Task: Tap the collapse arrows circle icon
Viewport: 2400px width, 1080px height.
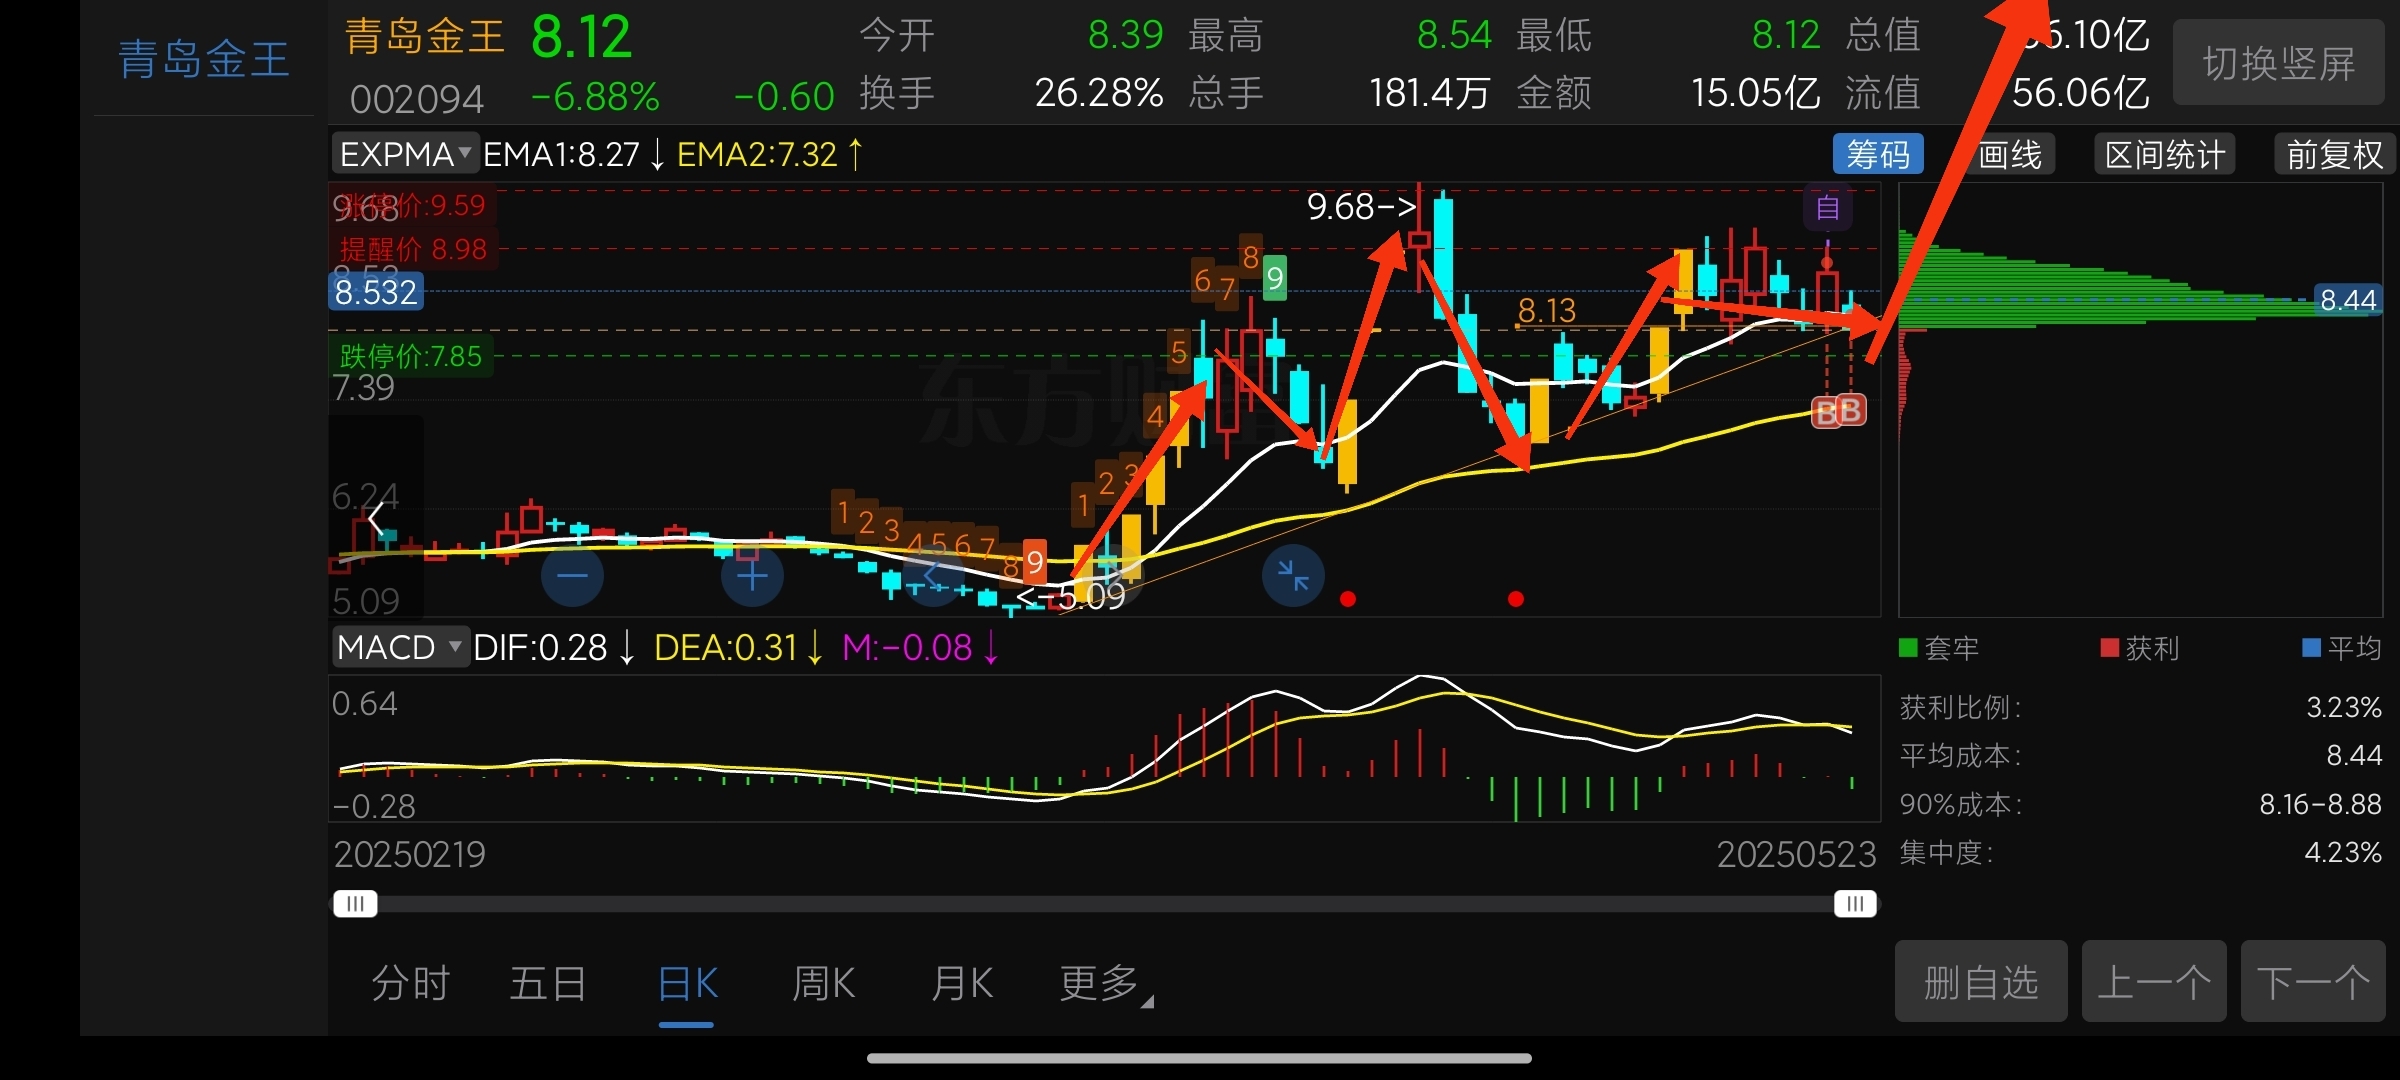Action: click(x=1293, y=576)
